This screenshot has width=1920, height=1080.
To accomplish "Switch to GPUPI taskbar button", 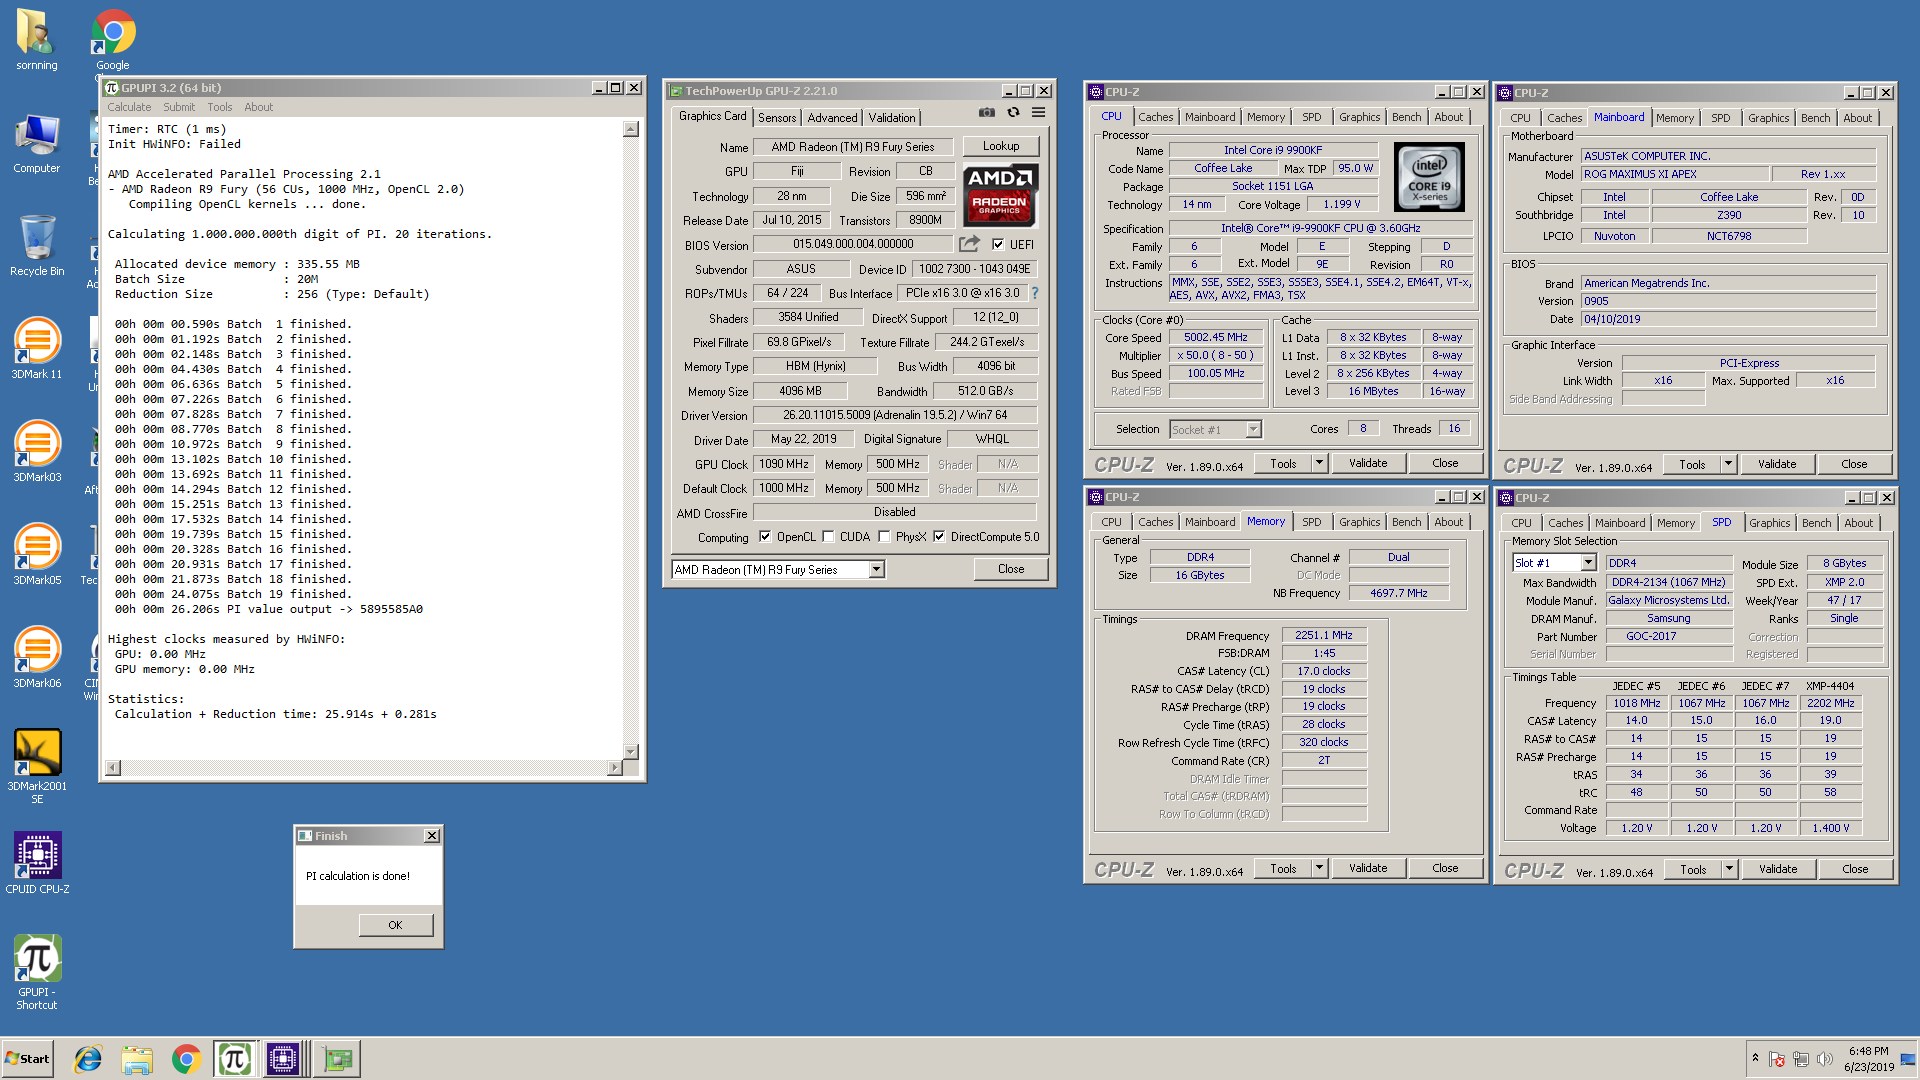I will tap(234, 1059).
